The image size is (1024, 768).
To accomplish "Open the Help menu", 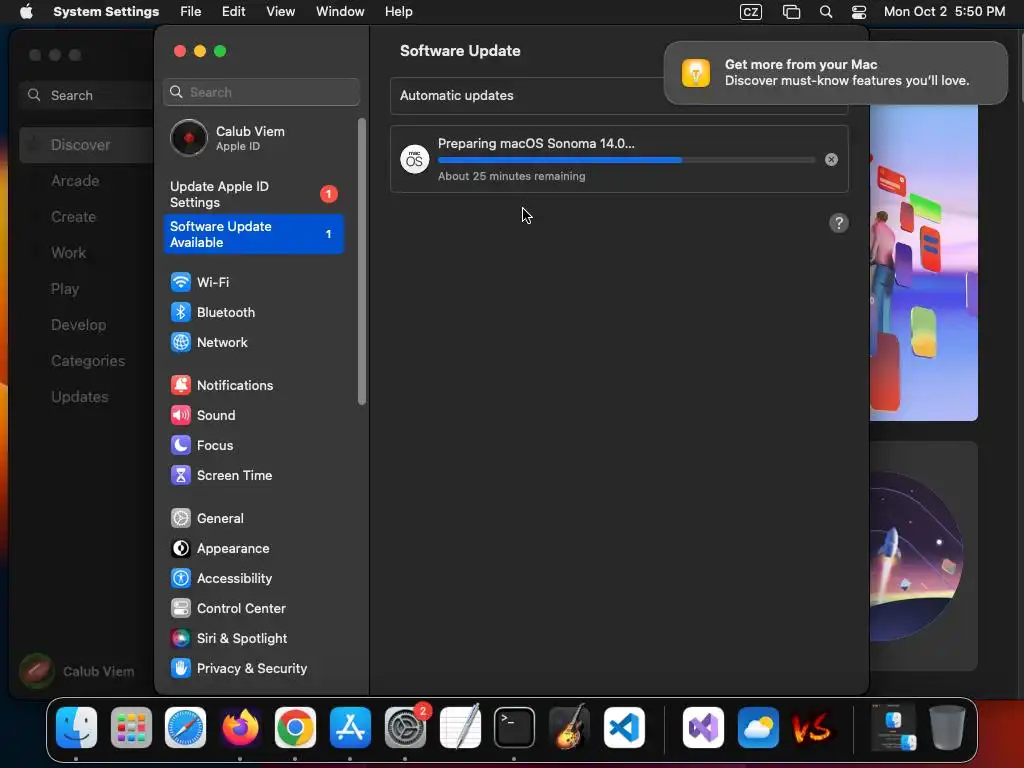I will click(398, 12).
